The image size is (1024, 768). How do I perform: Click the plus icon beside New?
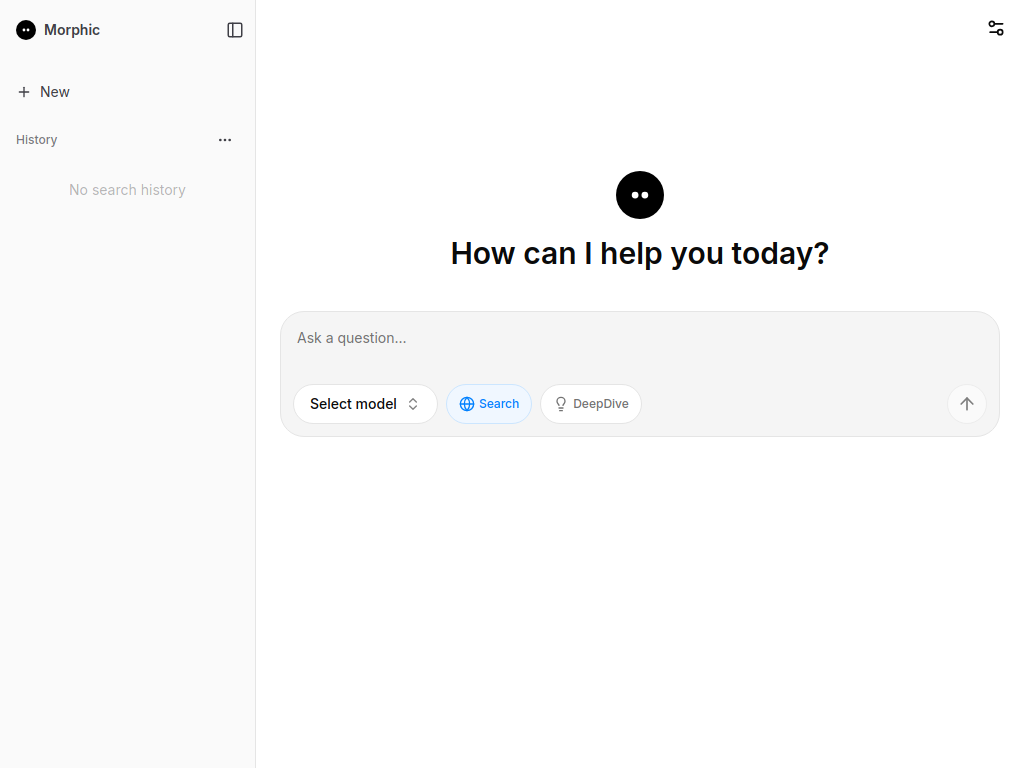coord(24,92)
